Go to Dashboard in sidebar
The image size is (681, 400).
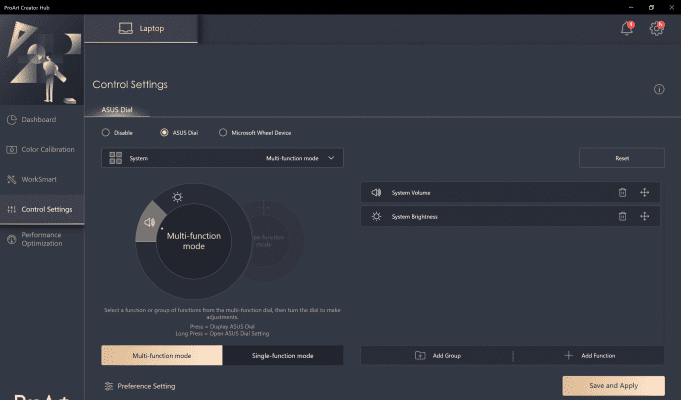pyautogui.click(x=42, y=119)
